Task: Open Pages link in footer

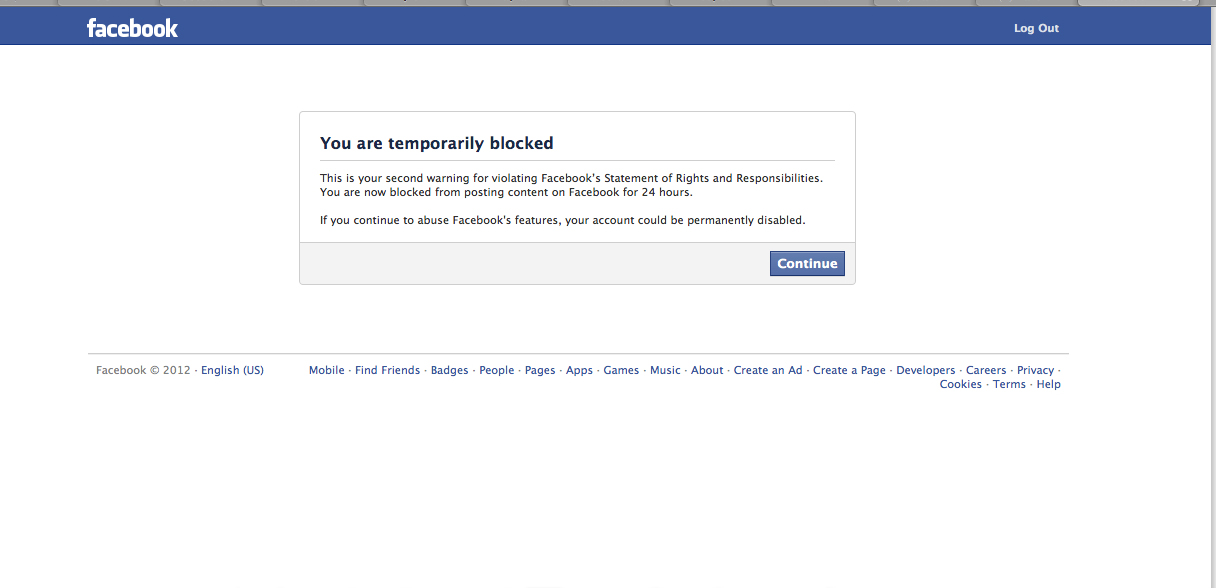Action: 540,370
